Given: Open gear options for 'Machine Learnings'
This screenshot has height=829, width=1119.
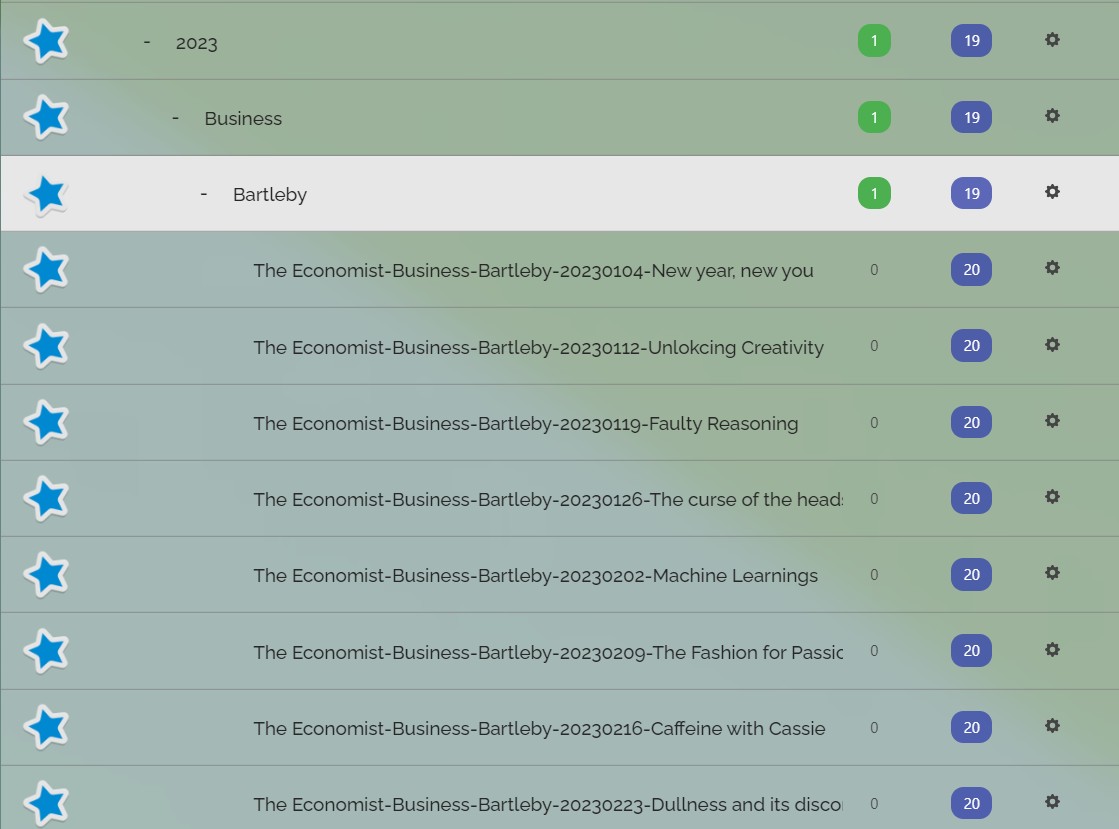Looking at the screenshot, I should pos(1052,573).
